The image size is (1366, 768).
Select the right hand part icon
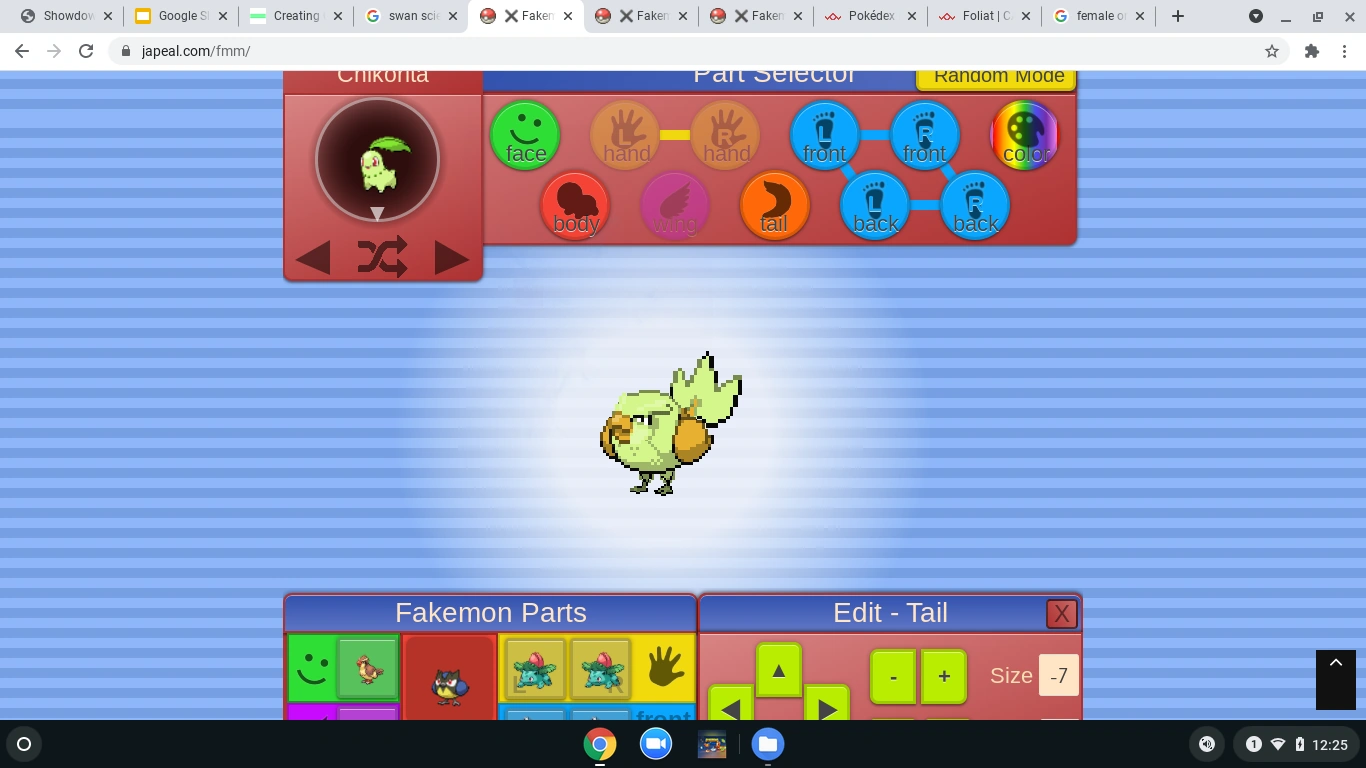[725, 136]
